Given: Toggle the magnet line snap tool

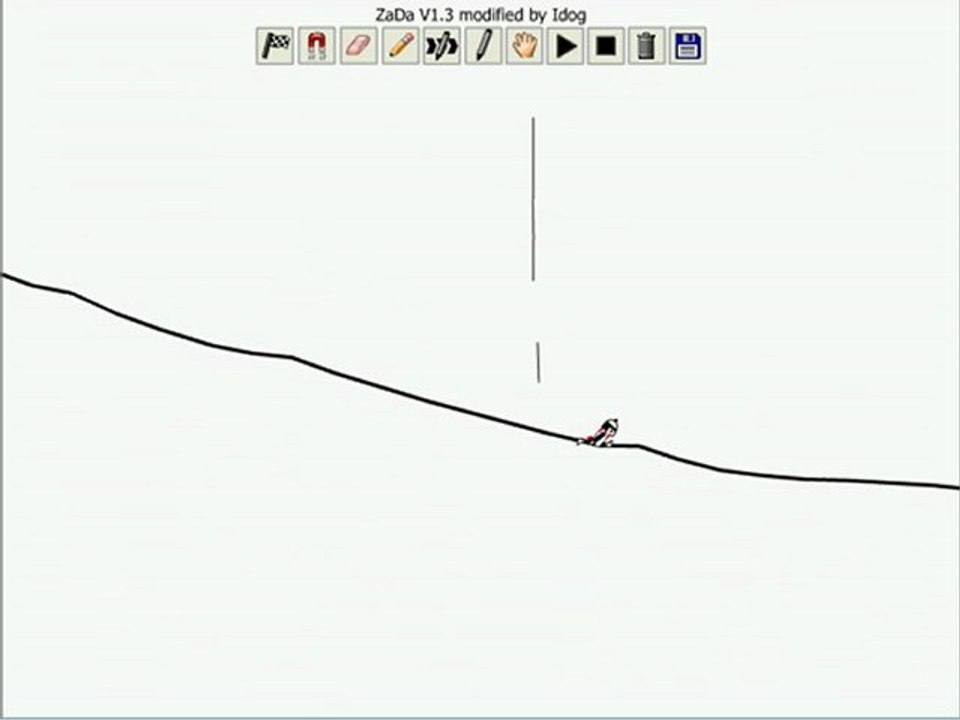Looking at the screenshot, I should [317, 46].
